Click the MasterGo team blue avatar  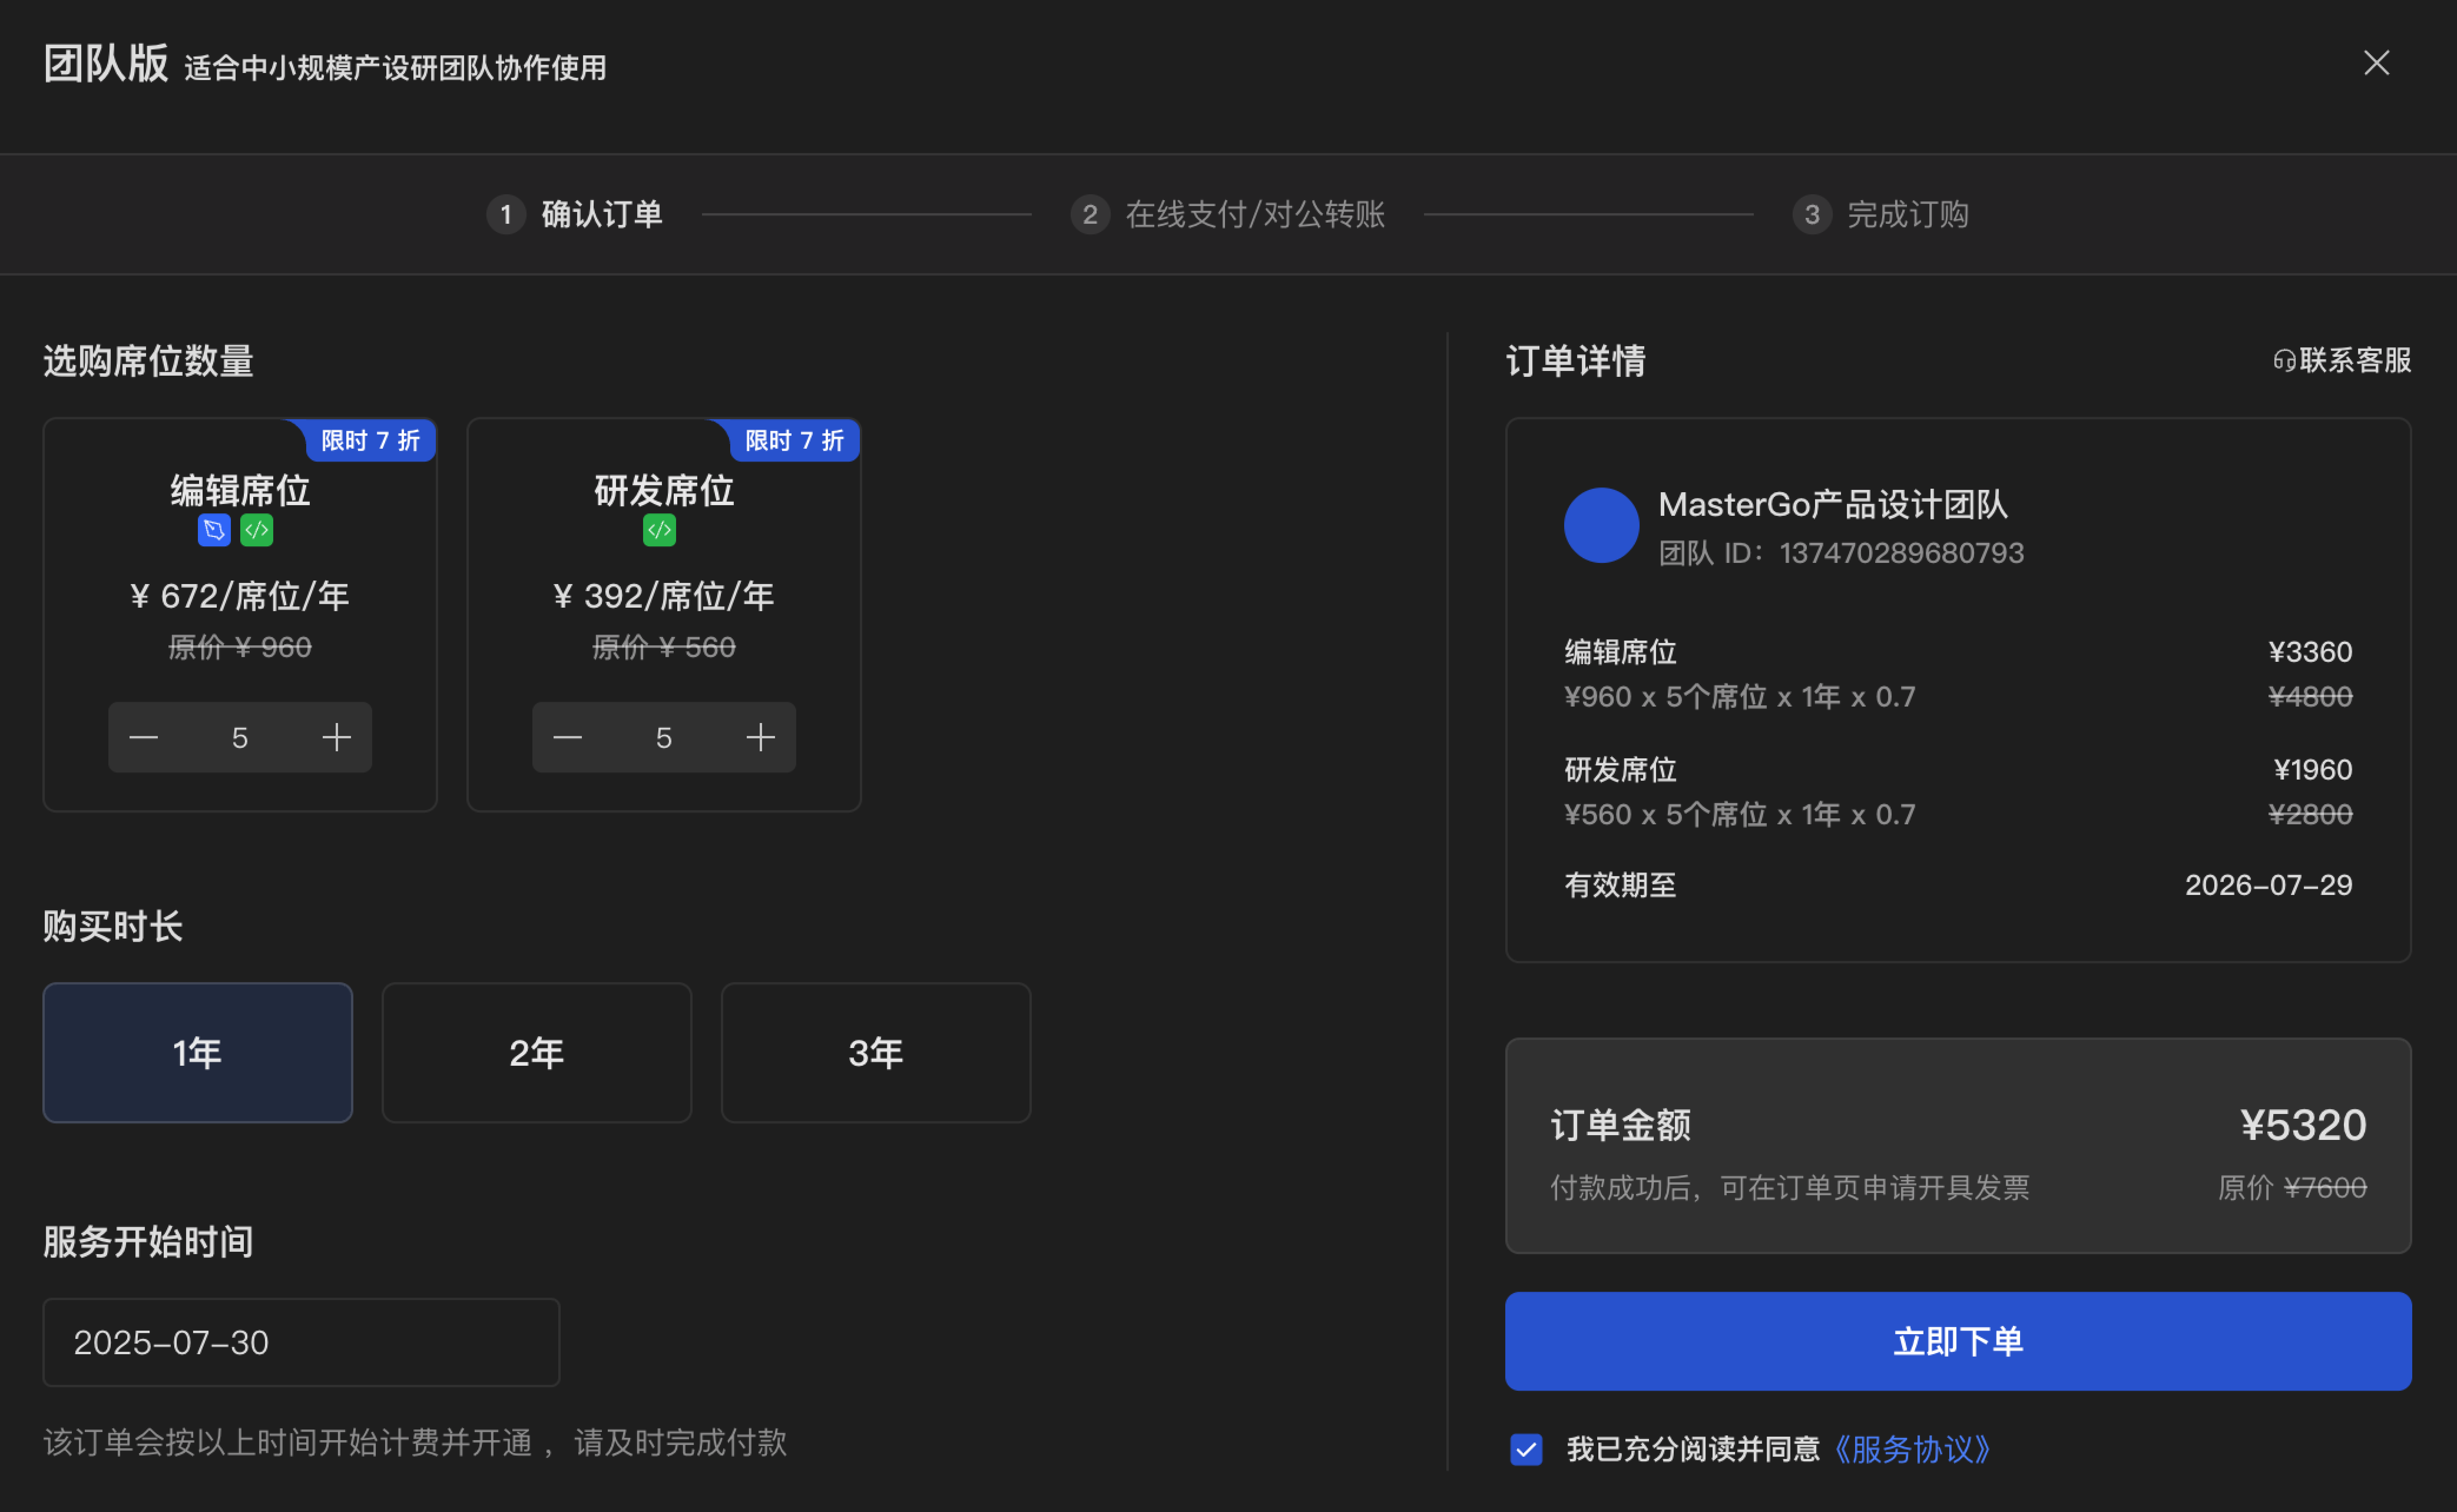point(1601,525)
